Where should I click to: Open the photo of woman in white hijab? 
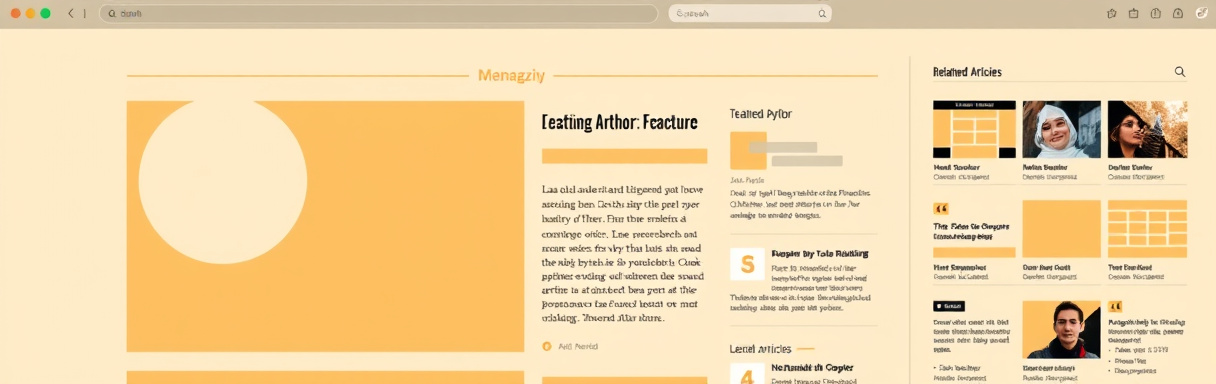[x=1061, y=129]
